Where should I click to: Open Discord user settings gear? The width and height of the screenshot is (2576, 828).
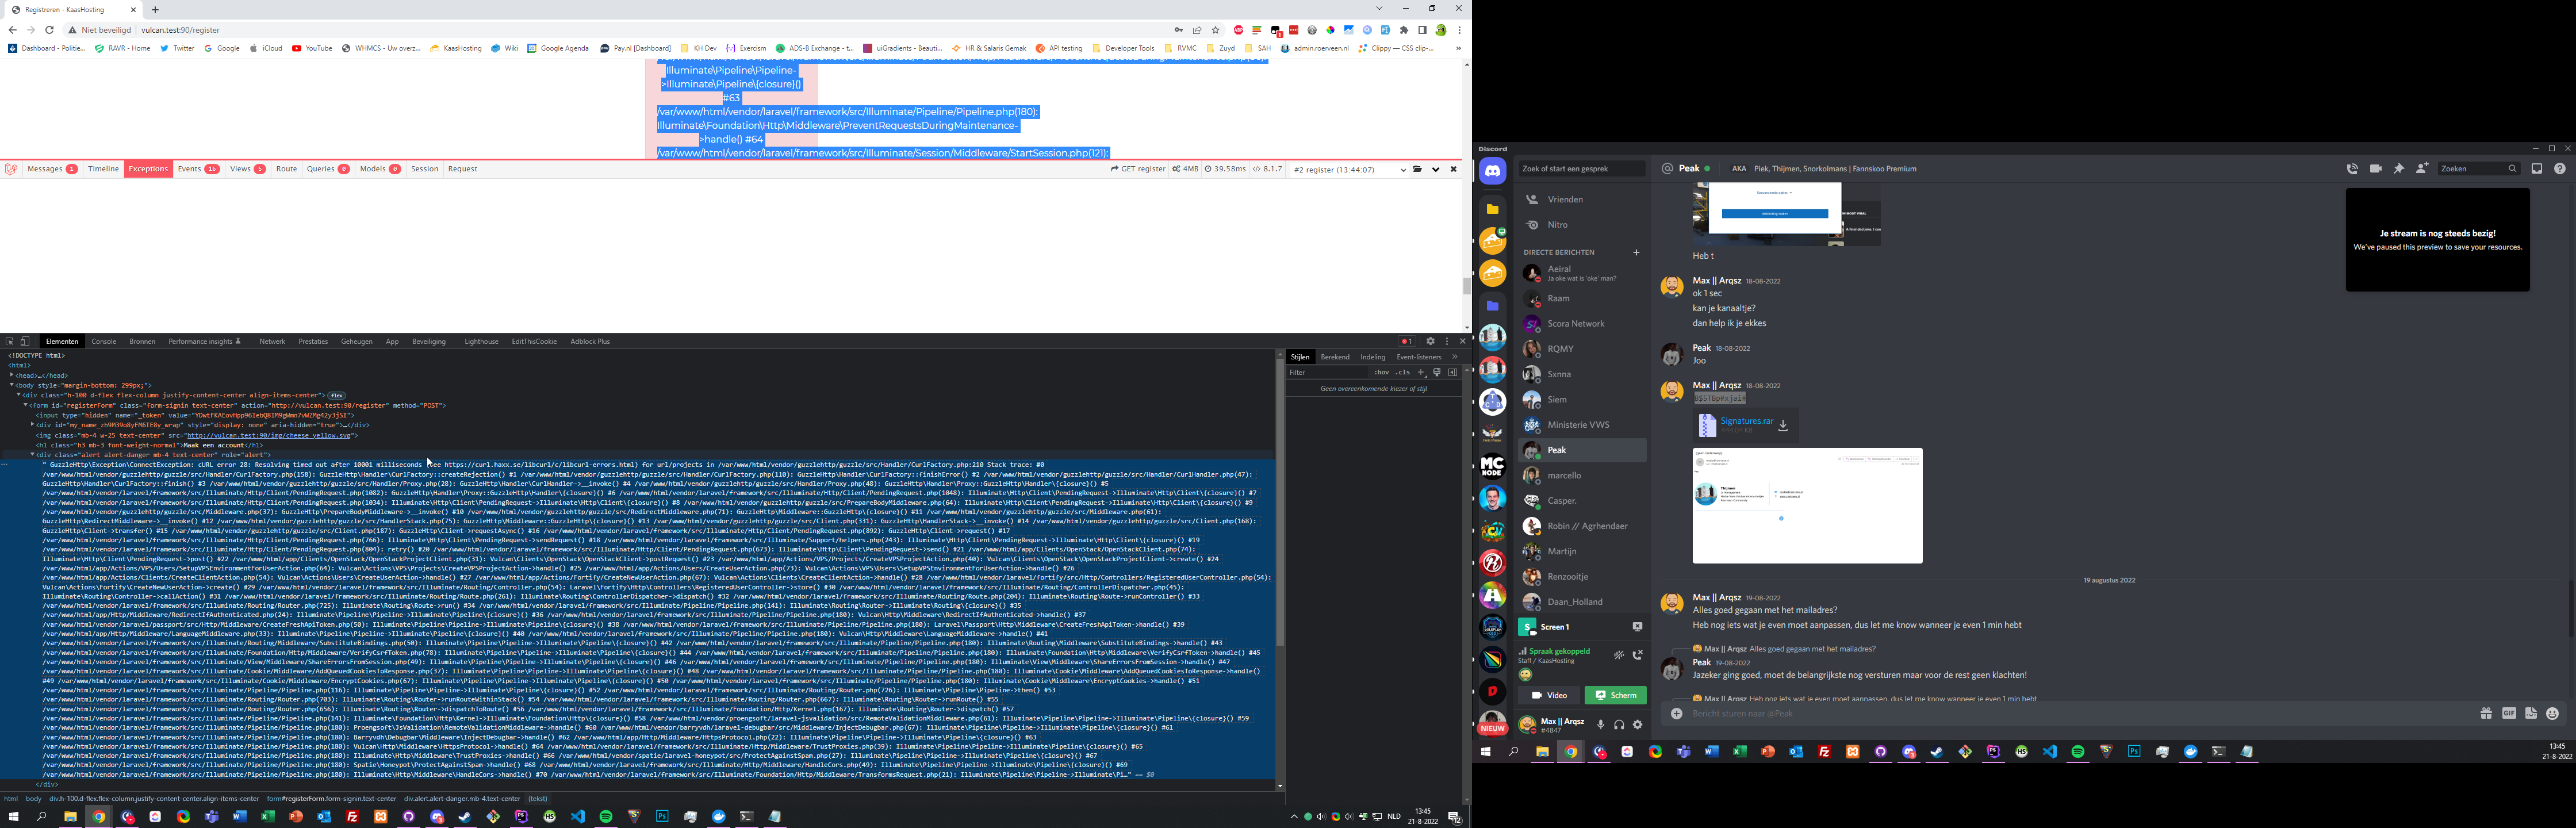tap(1637, 724)
